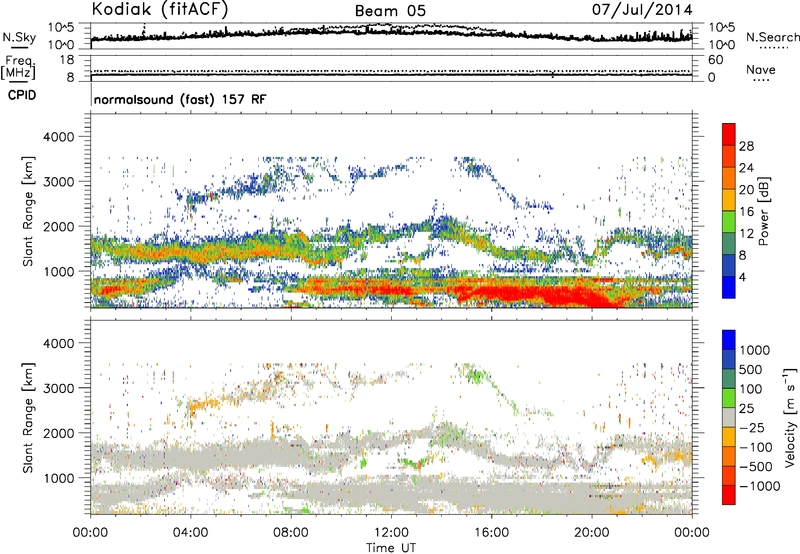Viewport: 800px width, 554px height.
Task: Click the 'N.Sky' legend label
Action: click(x=19, y=37)
